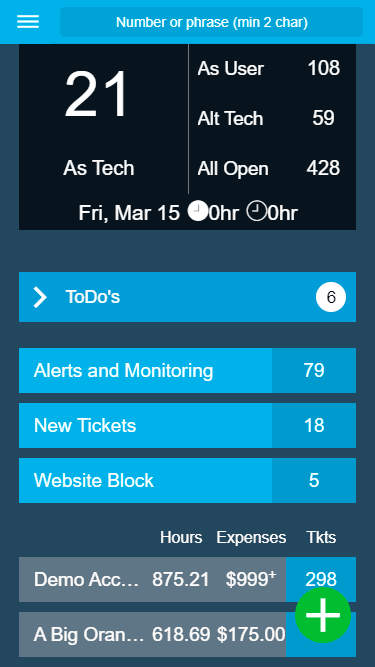Viewport: 375px width, 667px height.
Task: Focus the number or phrase search field
Action: coord(211,22)
